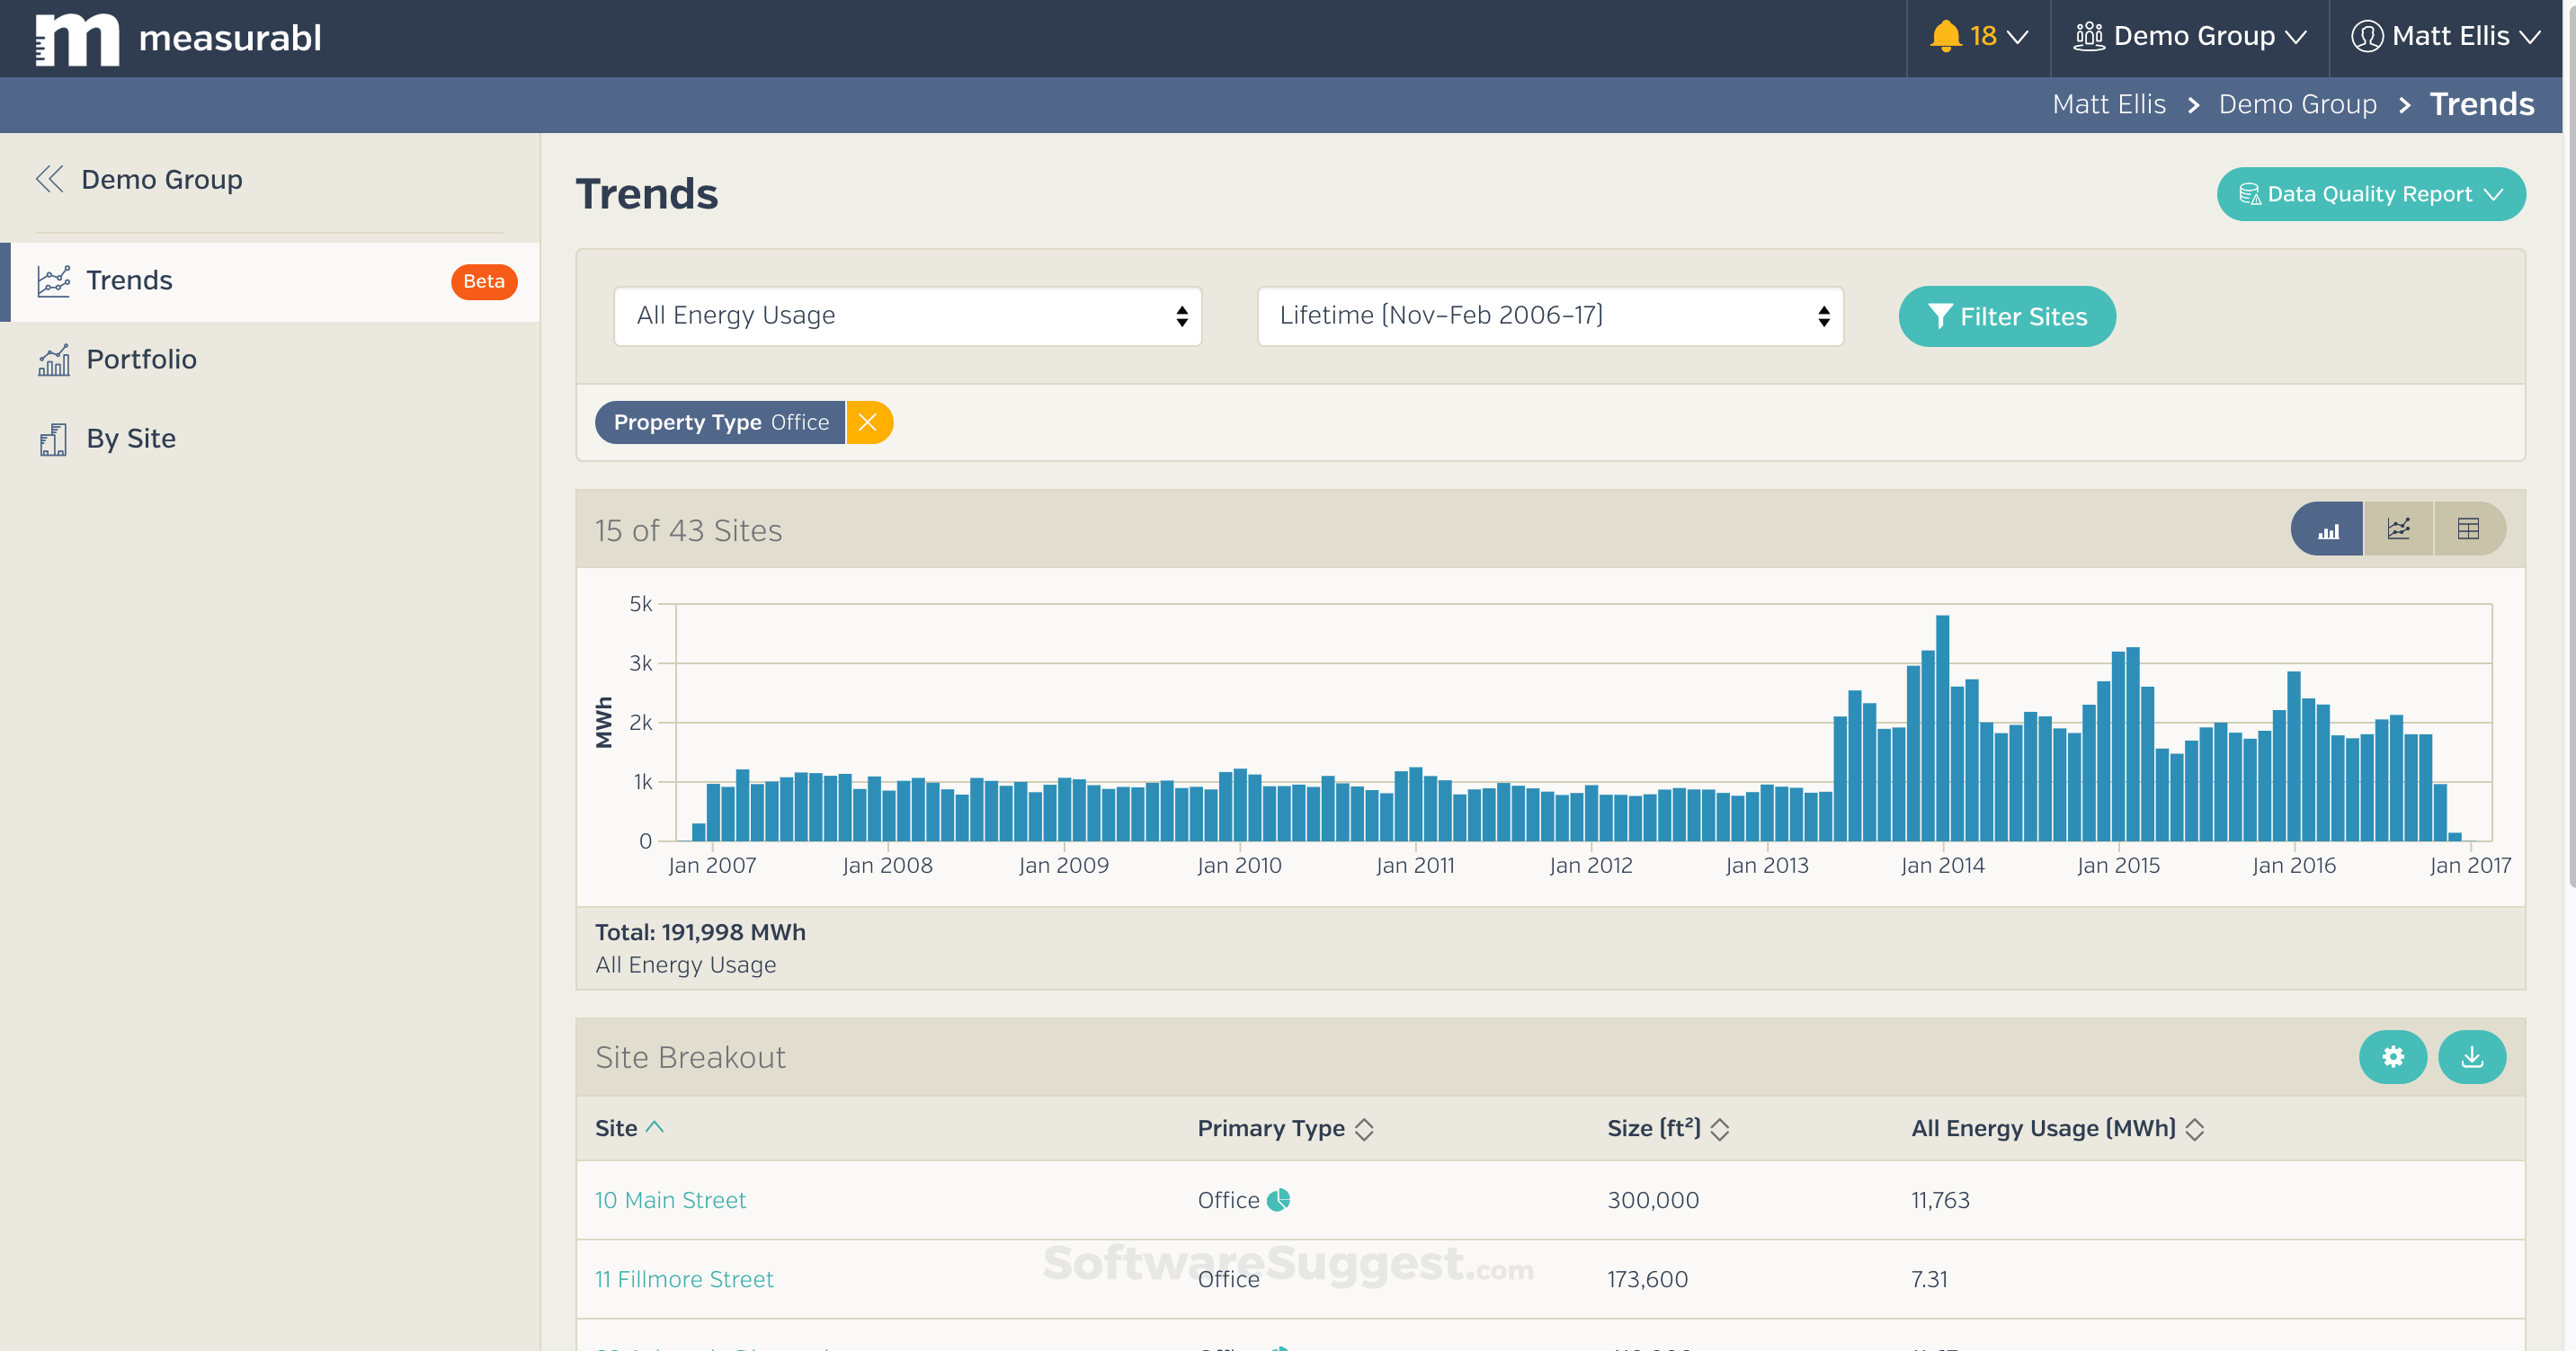Switch chart to table view
This screenshot has height=1351, width=2576.
[x=2470, y=529]
